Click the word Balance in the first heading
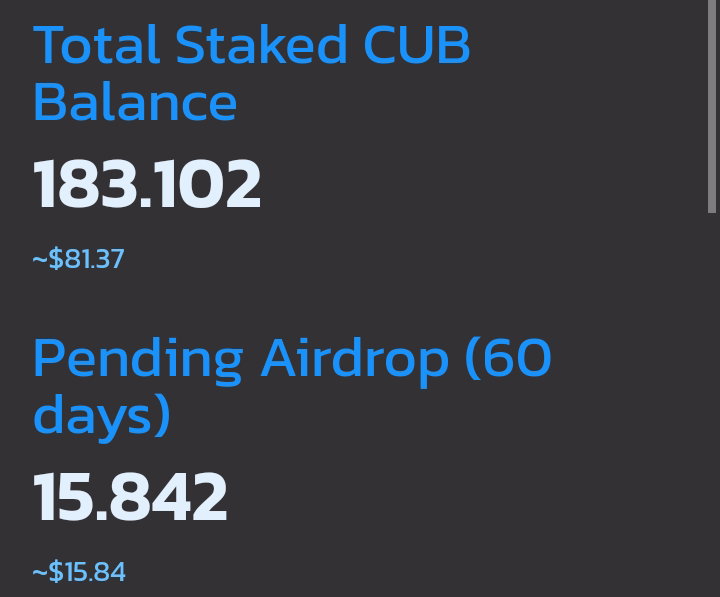Screen dimensions: 720x597 pyautogui.click(x=135, y=101)
